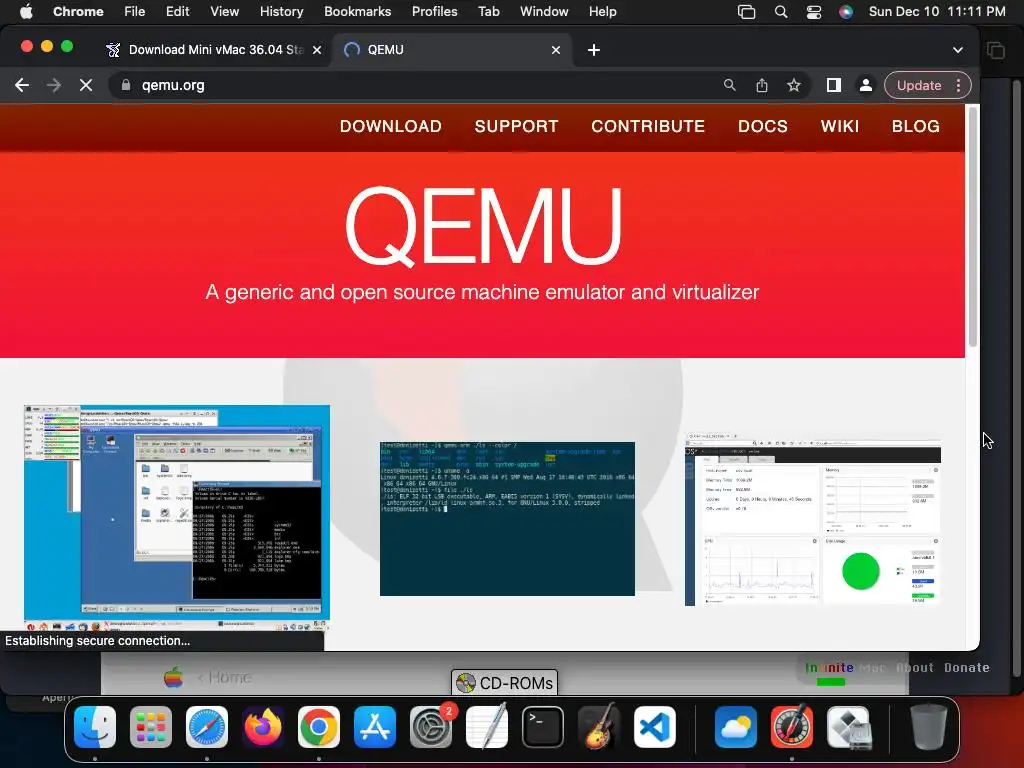Open the Bookmarks menu
The image size is (1024, 768).
(357, 12)
